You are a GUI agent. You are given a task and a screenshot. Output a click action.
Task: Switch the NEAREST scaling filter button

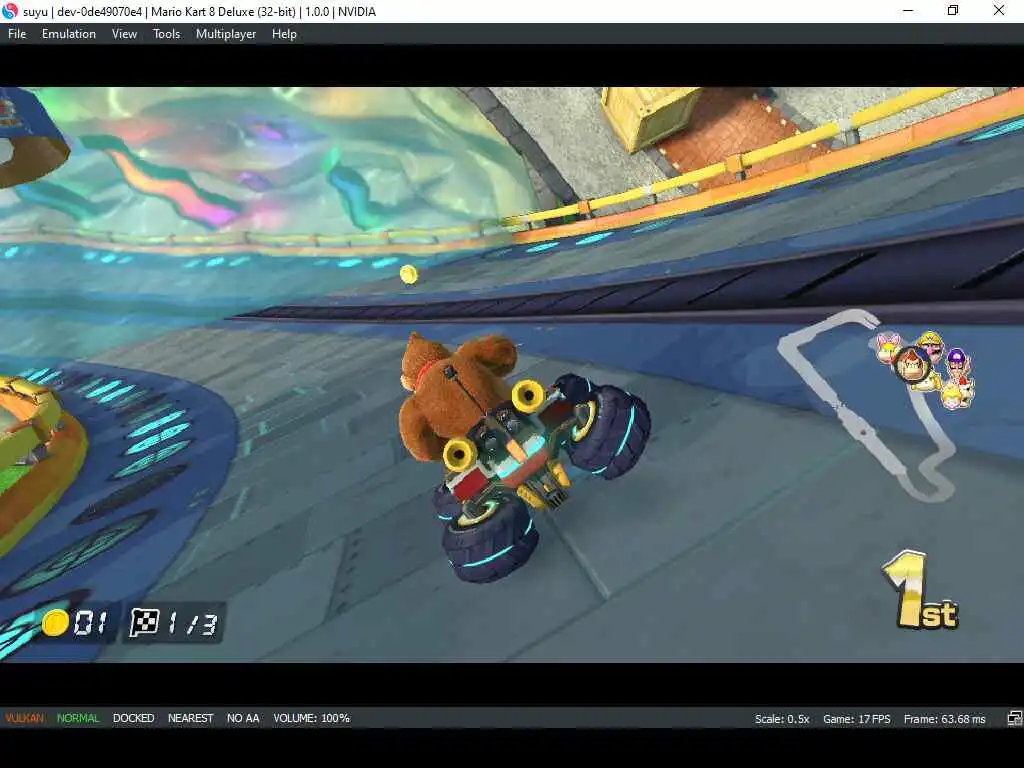tap(191, 718)
